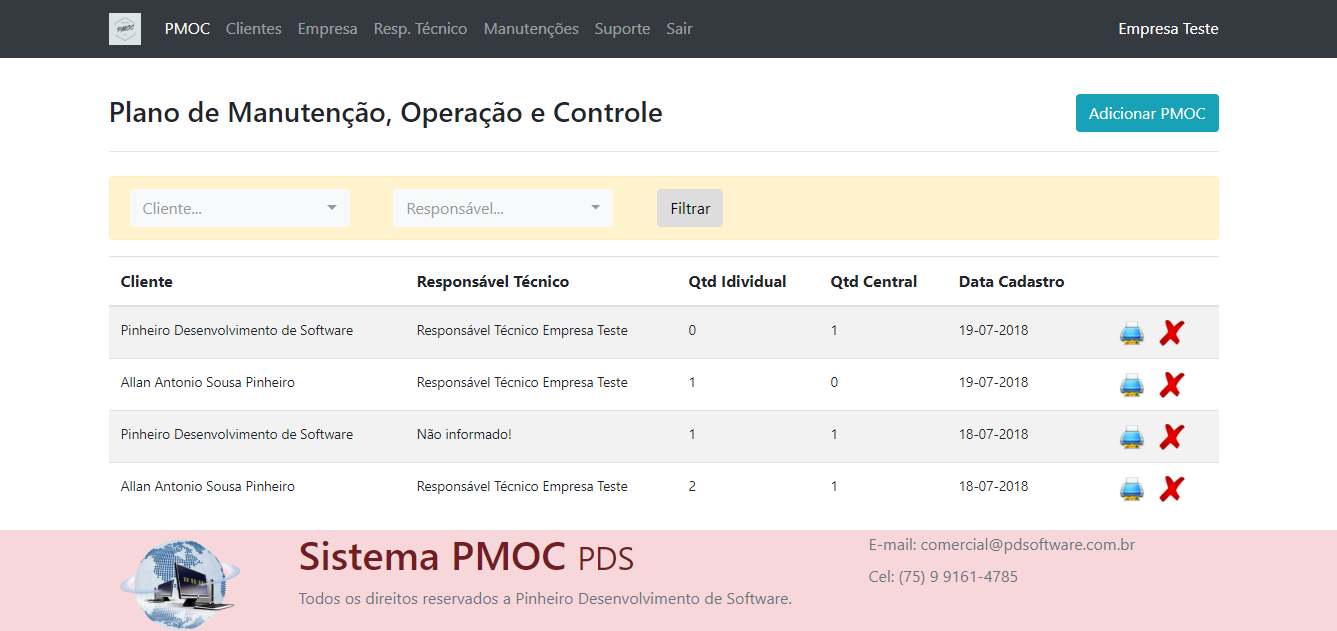The width and height of the screenshot is (1337, 631).
Task: Open the Manutenções menu
Action: (531, 28)
